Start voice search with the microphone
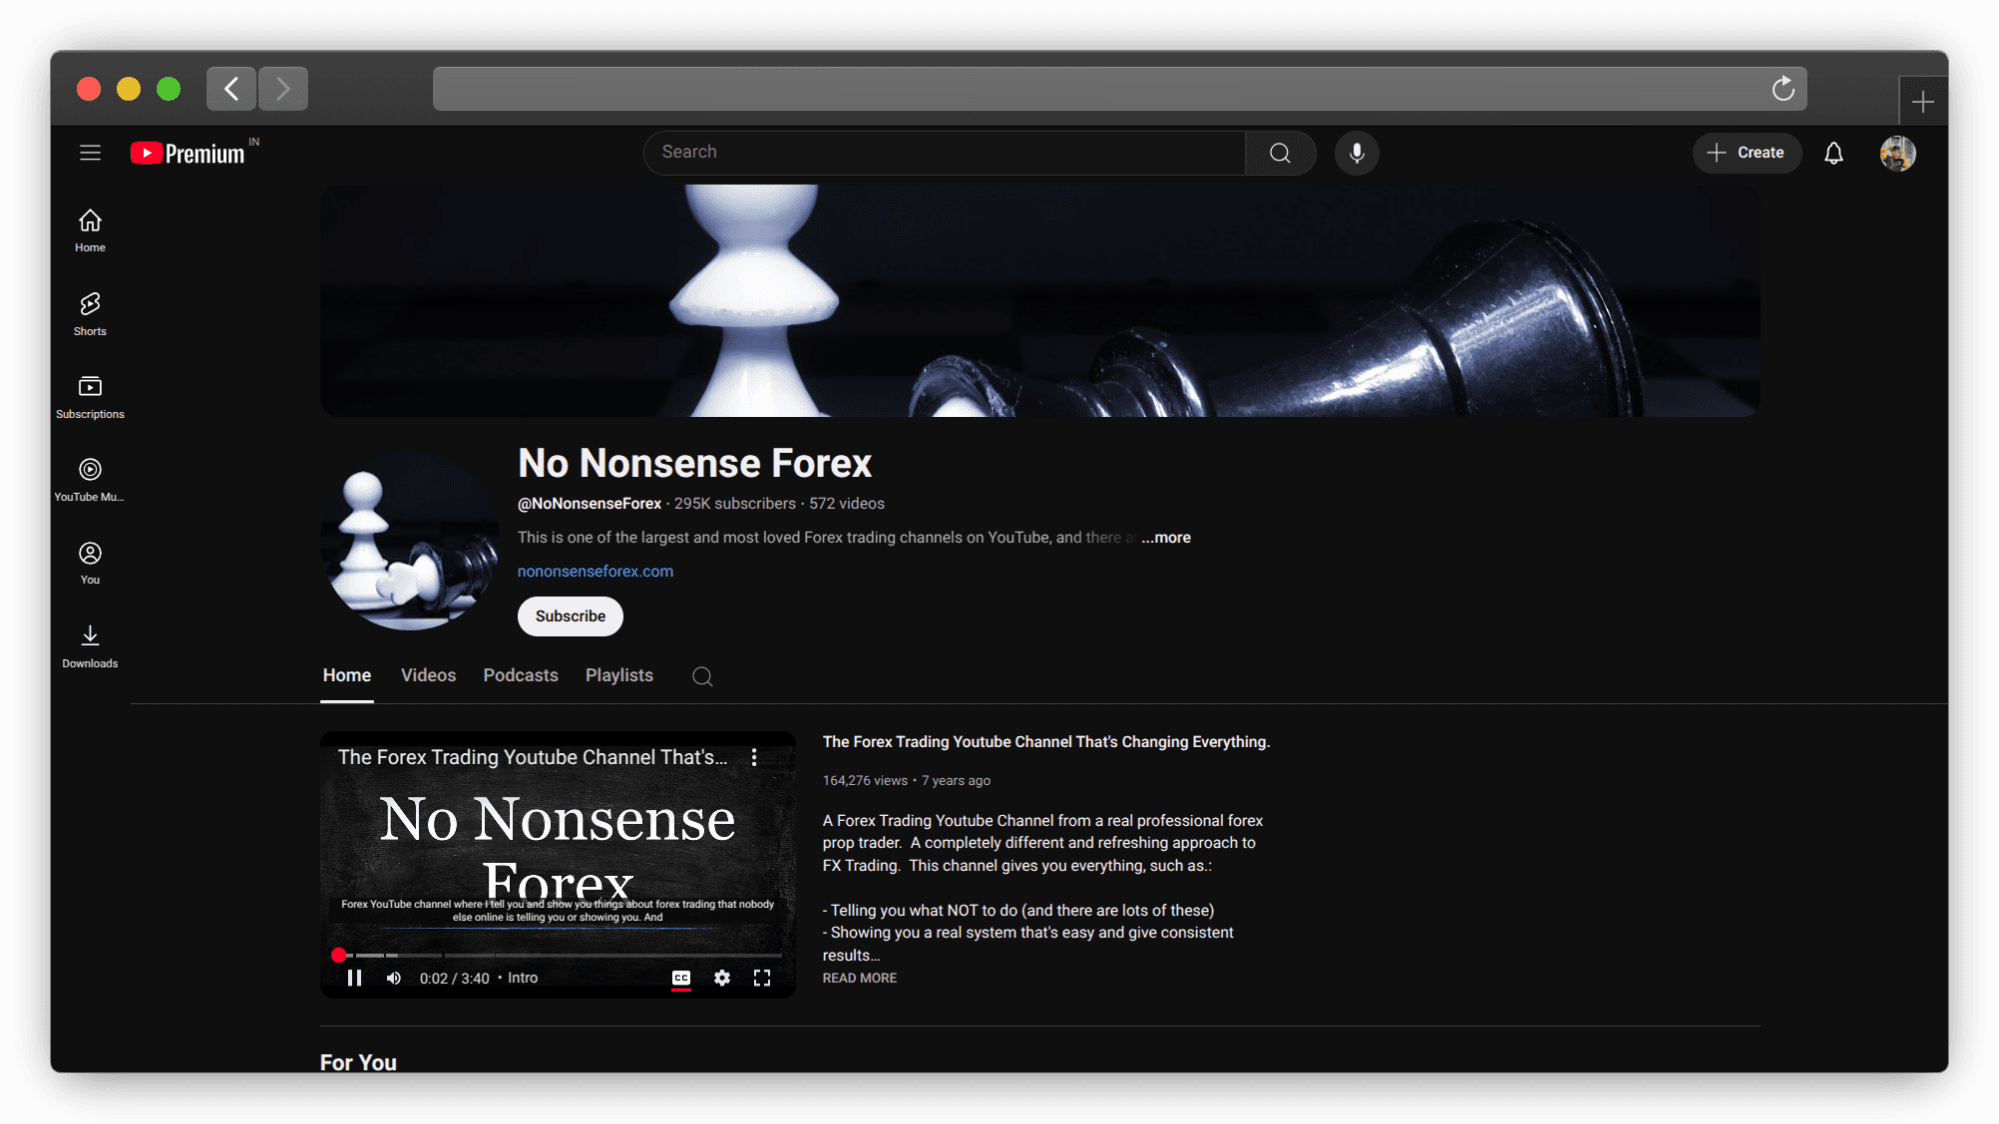 pyautogui.click(x=1357, y=153)
